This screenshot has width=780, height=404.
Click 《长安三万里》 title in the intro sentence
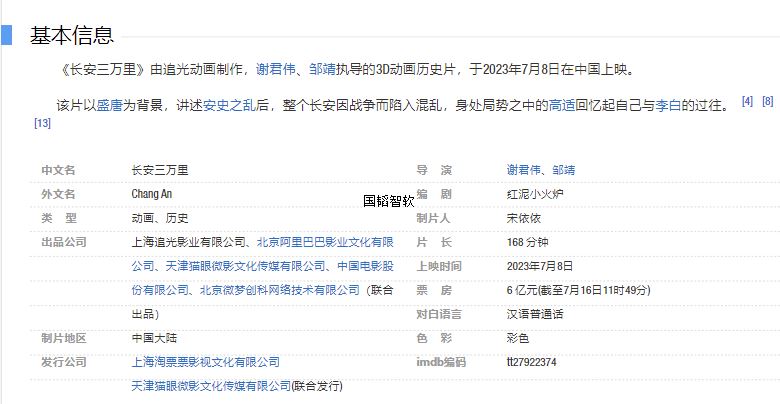coord(103,69)
